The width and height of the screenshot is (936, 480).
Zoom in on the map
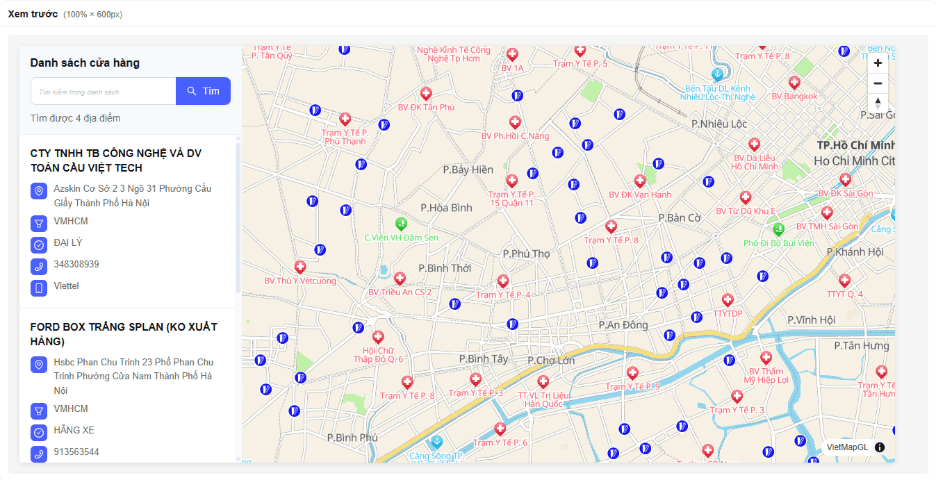[878, 63]
